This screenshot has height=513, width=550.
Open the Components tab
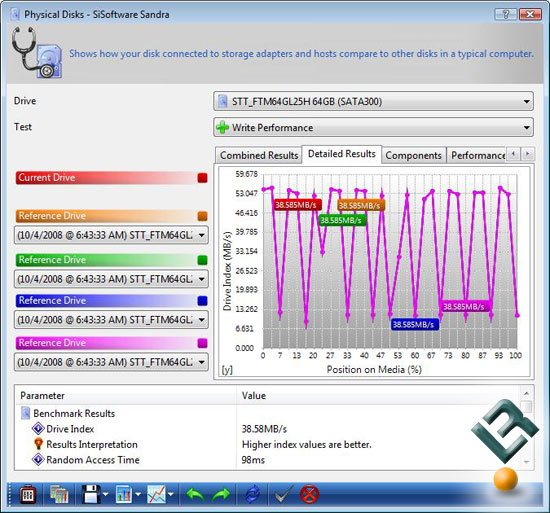(414, 155)
